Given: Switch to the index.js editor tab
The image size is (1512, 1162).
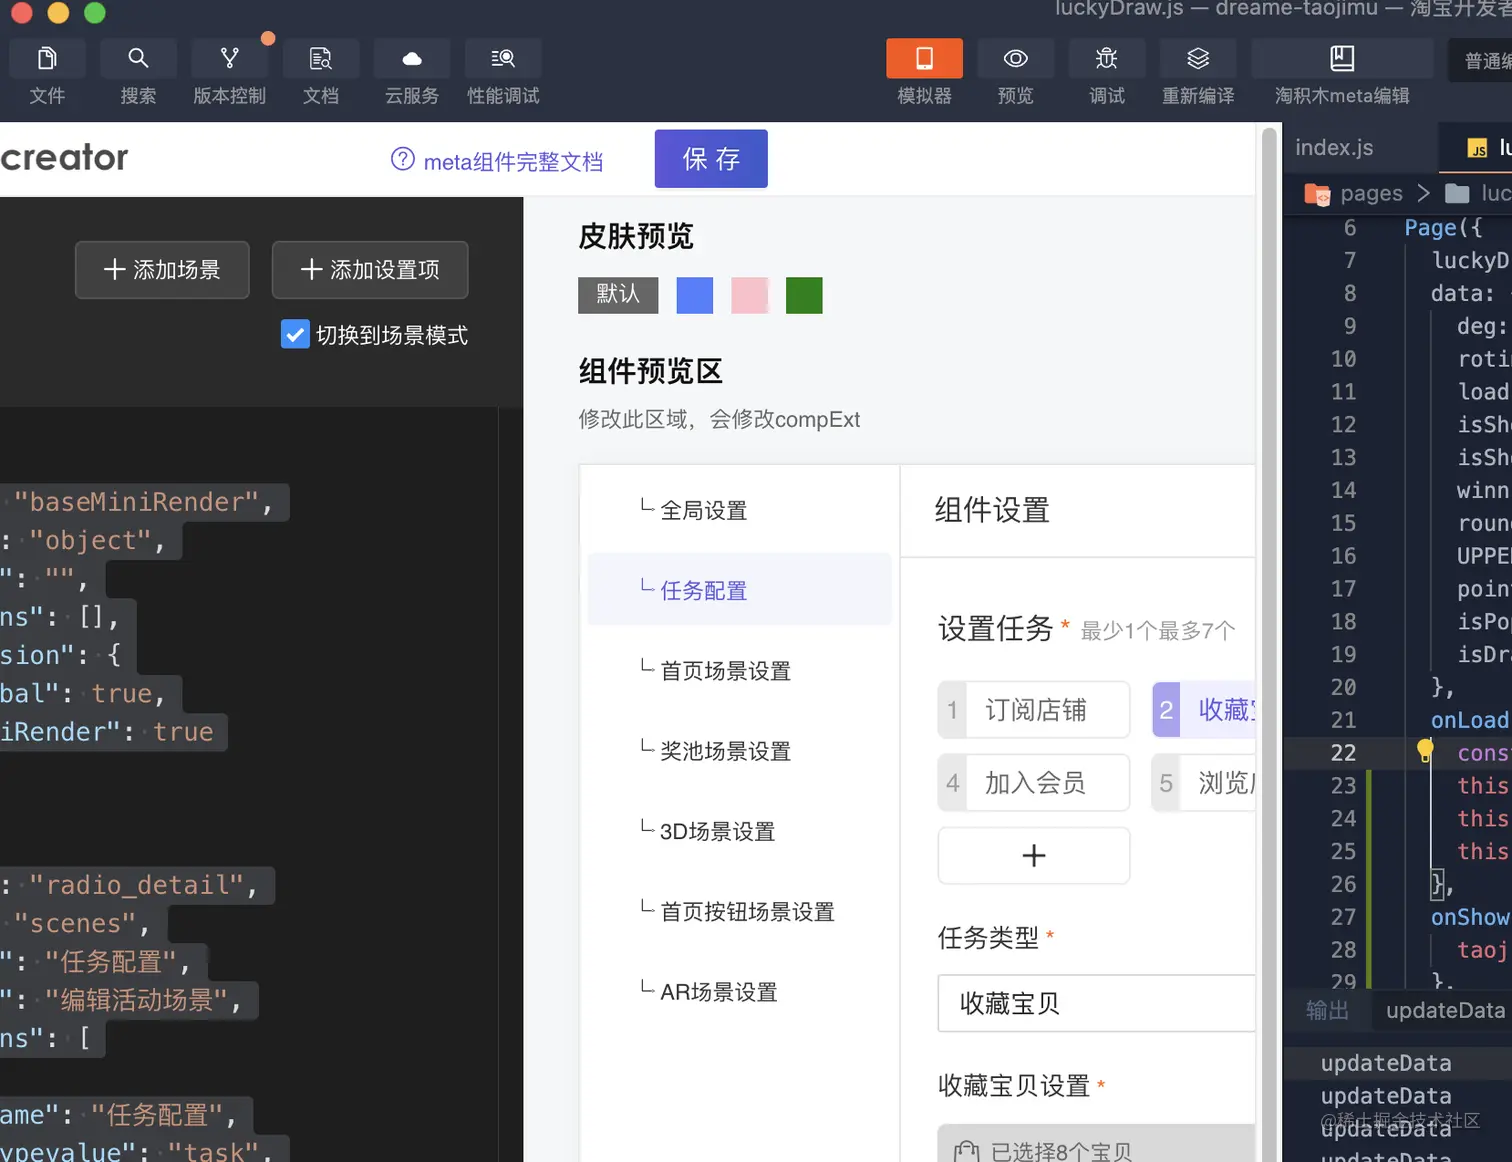Looking at the screenshot, I should tap(1333, 147).
